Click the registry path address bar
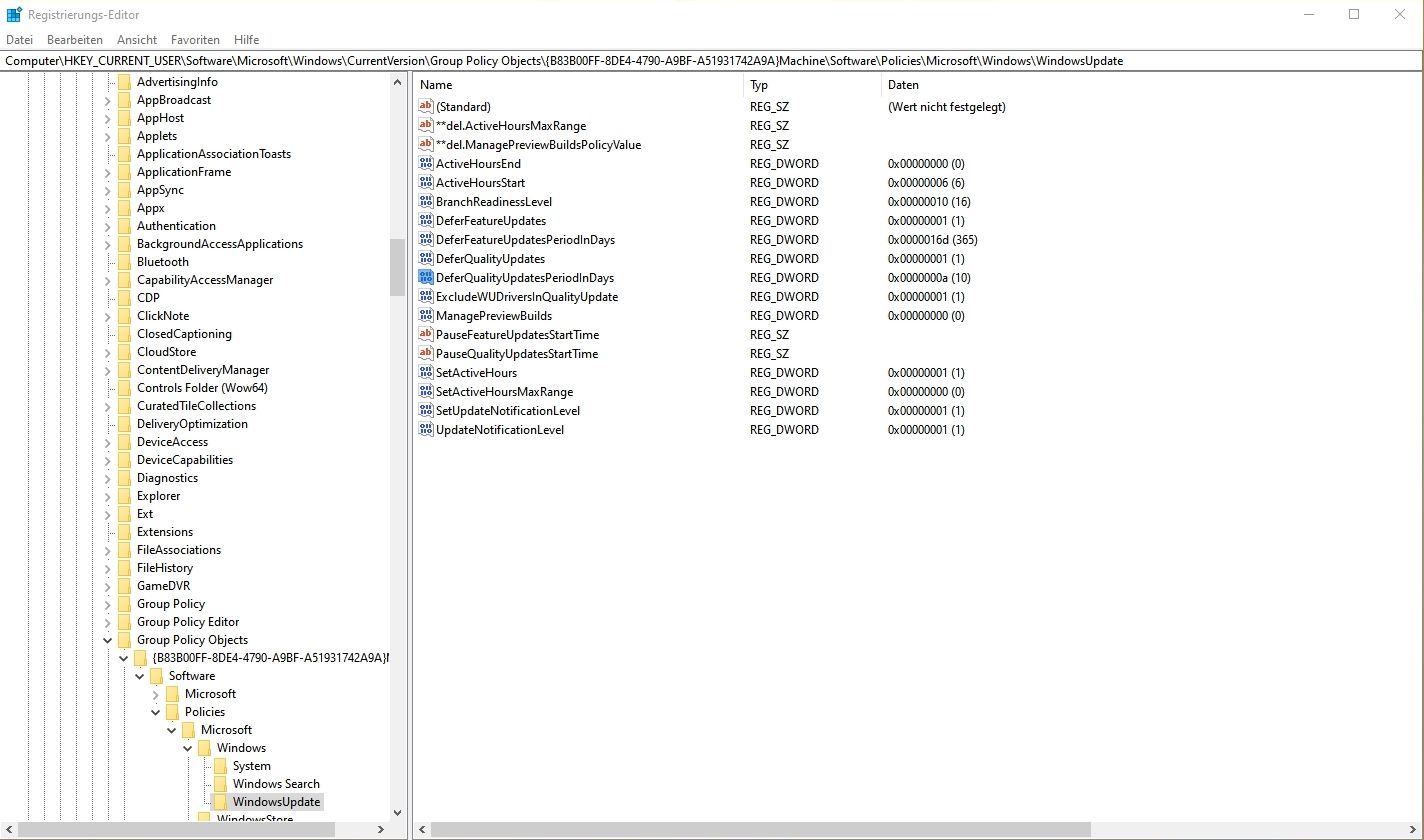This screenshot has height=840, width=1424. (x=711, y=61)
